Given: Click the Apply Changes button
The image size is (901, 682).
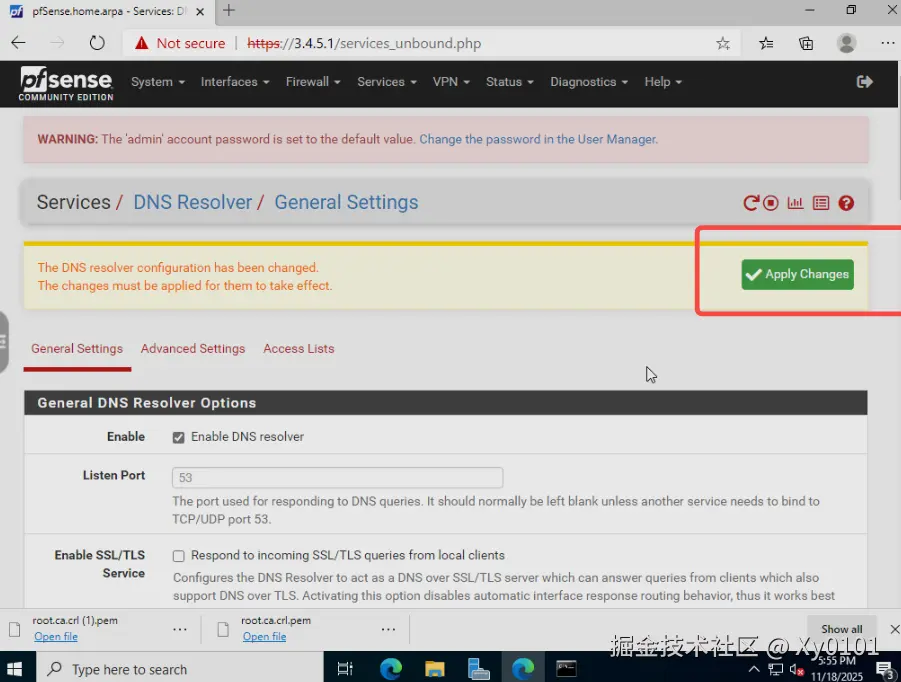Looking at the screenshot, I should point(797,275).
